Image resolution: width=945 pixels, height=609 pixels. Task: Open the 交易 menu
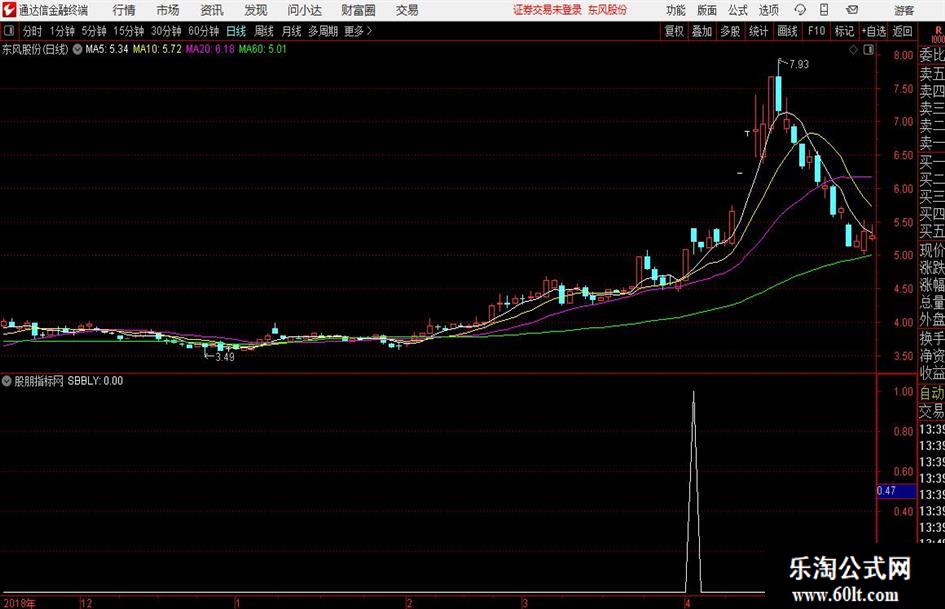pos(407,10)
